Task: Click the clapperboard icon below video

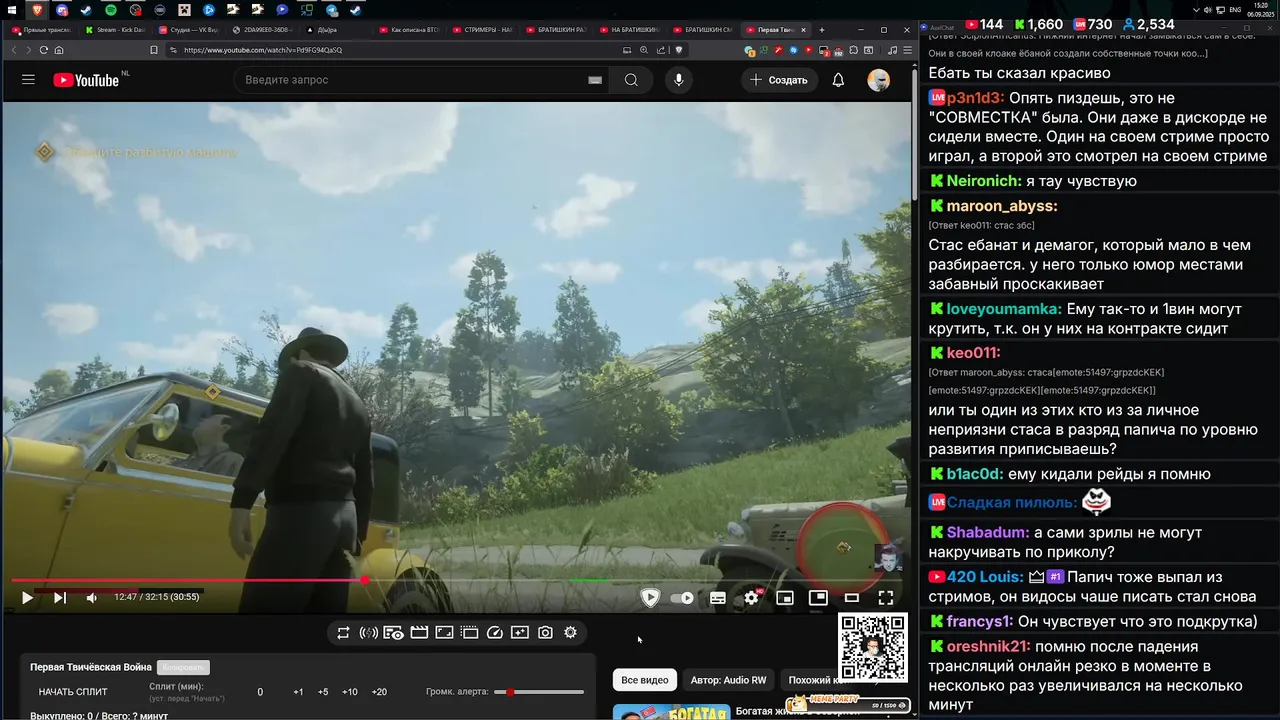Action: (x=419, y=633)
